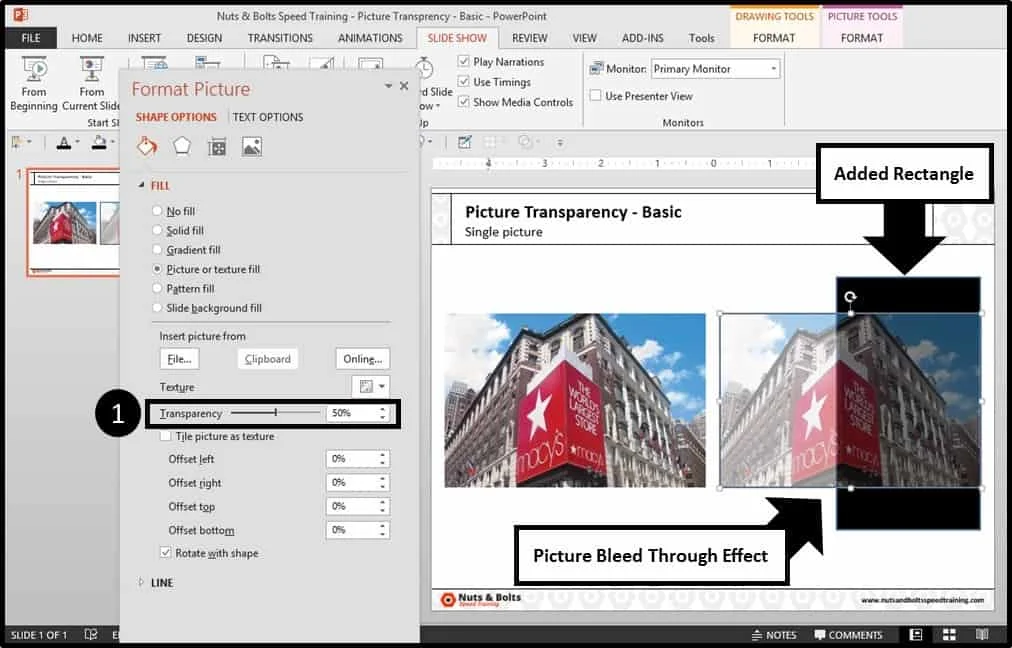Viewport: 1012px width, 648px height.
Task: Click the Transparency slider track
Action: 276,412
